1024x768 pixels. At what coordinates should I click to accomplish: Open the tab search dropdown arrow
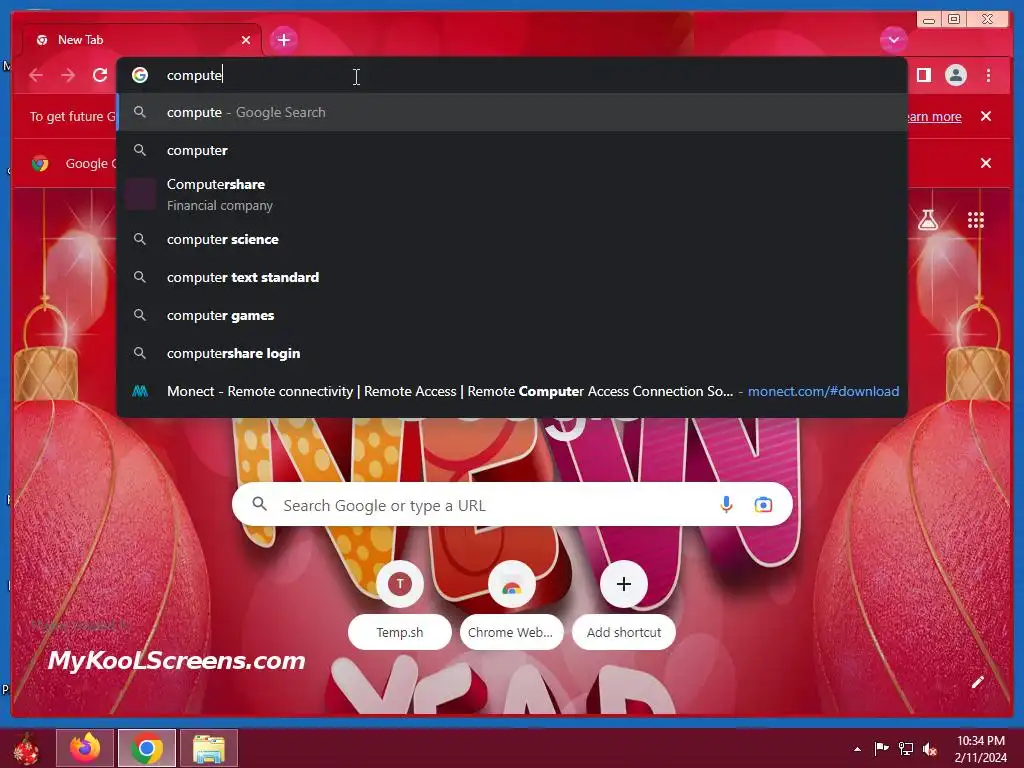[x=893, y=40]
